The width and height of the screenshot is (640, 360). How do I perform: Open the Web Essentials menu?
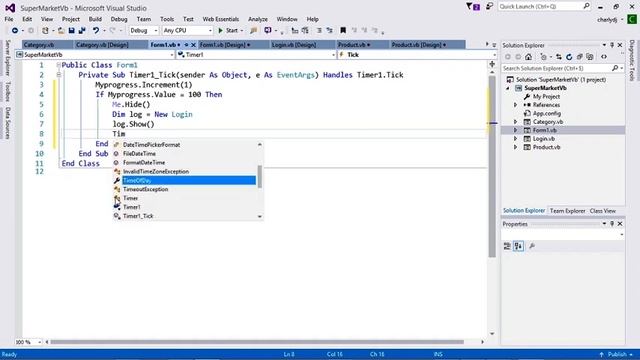(x=220, y=19)
